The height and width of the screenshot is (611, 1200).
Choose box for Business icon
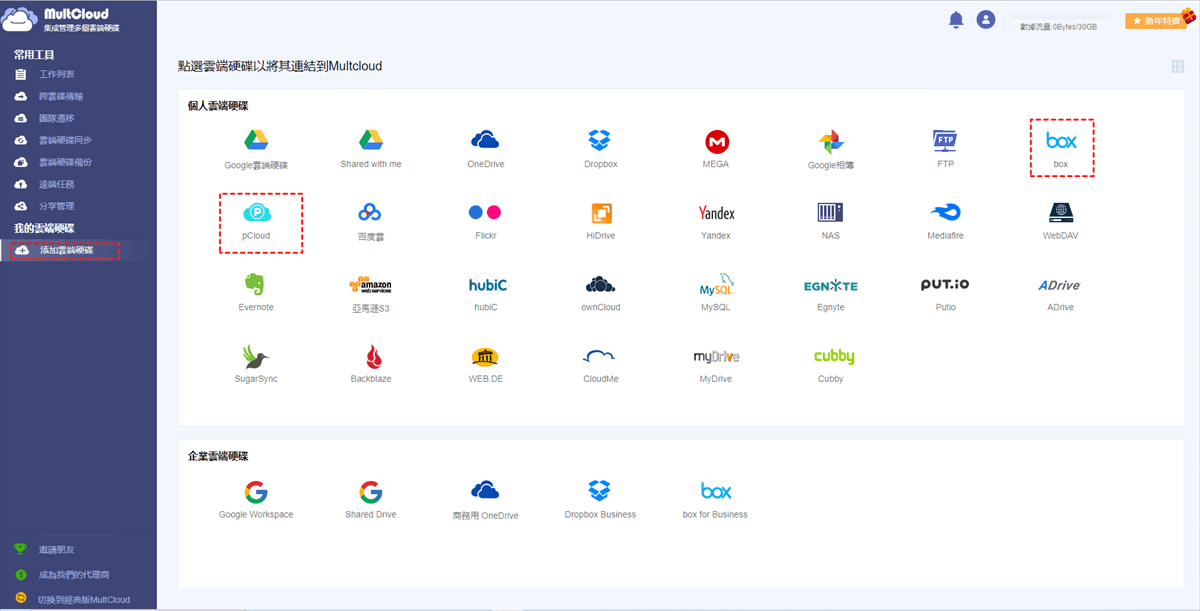(x=715, y=491)
